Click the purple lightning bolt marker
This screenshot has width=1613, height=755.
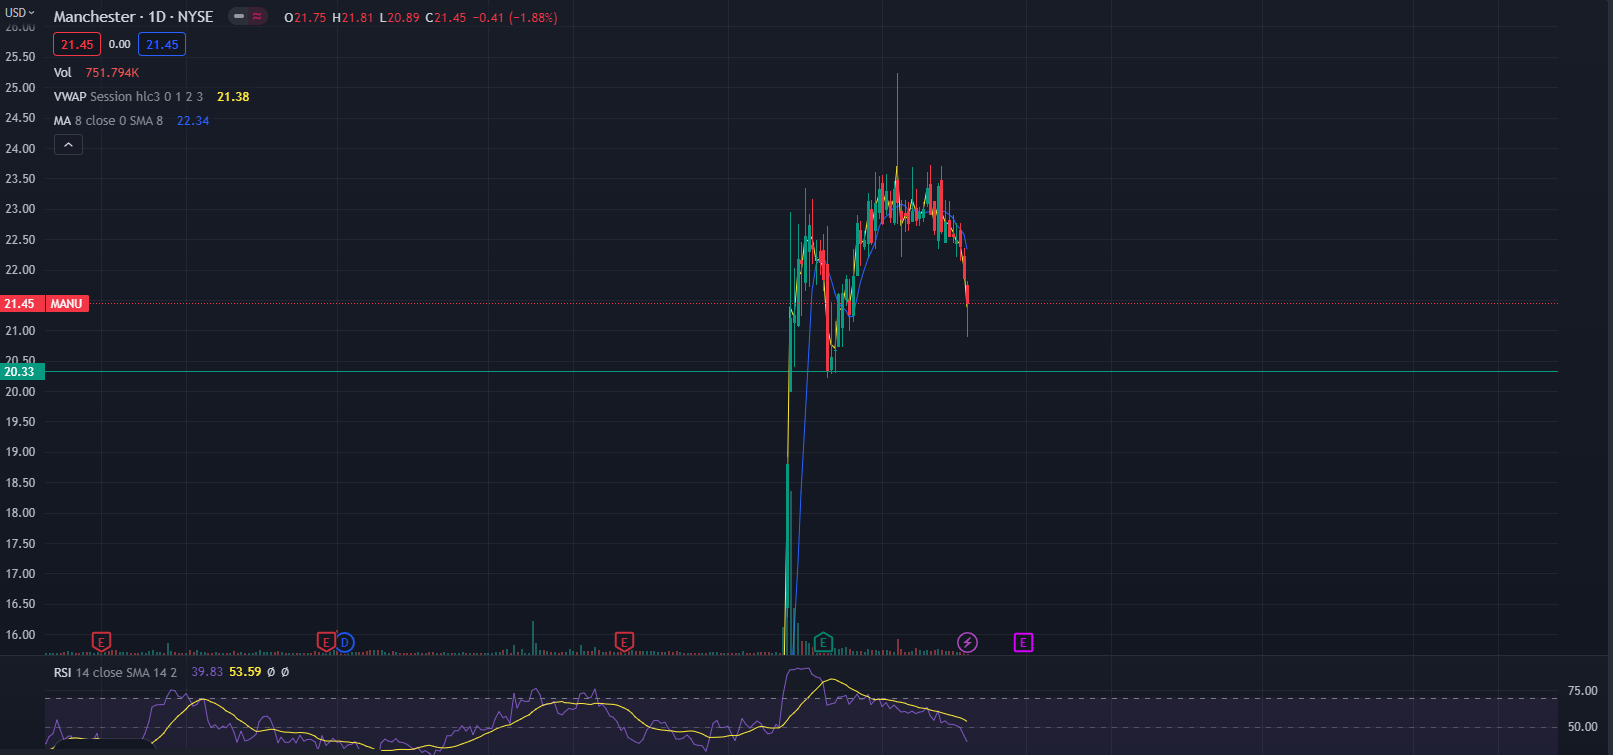[x=967, y=642]
